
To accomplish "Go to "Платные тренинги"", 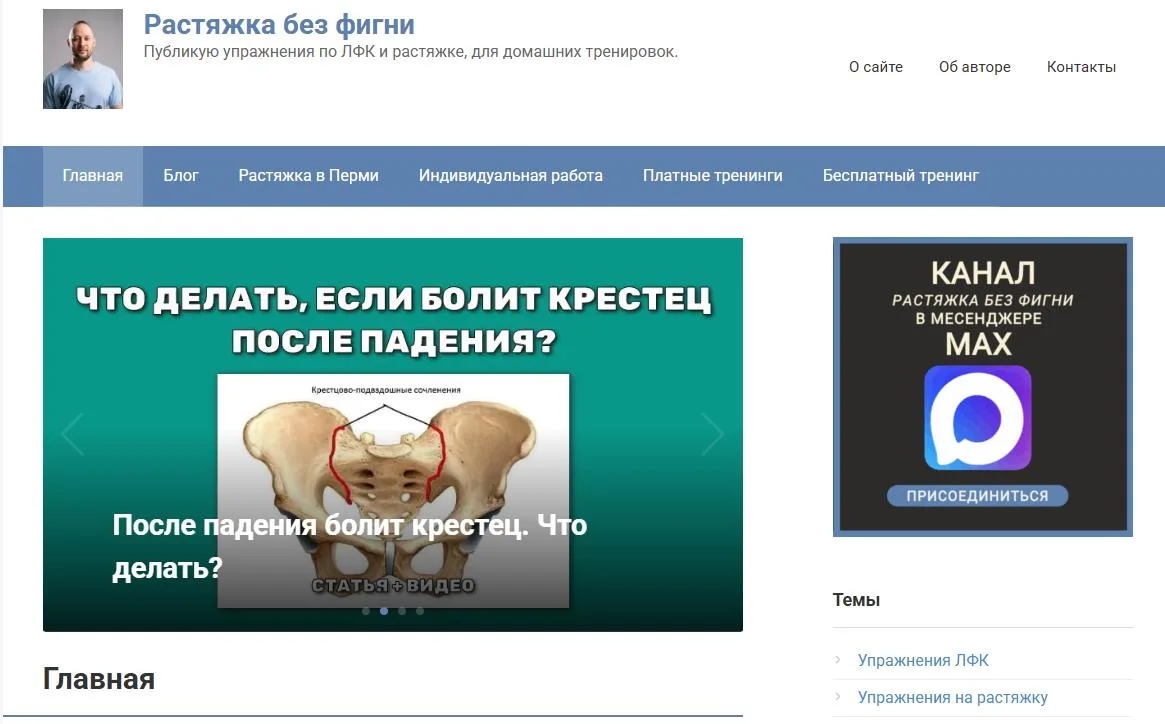I will click(x=713, y=176).
